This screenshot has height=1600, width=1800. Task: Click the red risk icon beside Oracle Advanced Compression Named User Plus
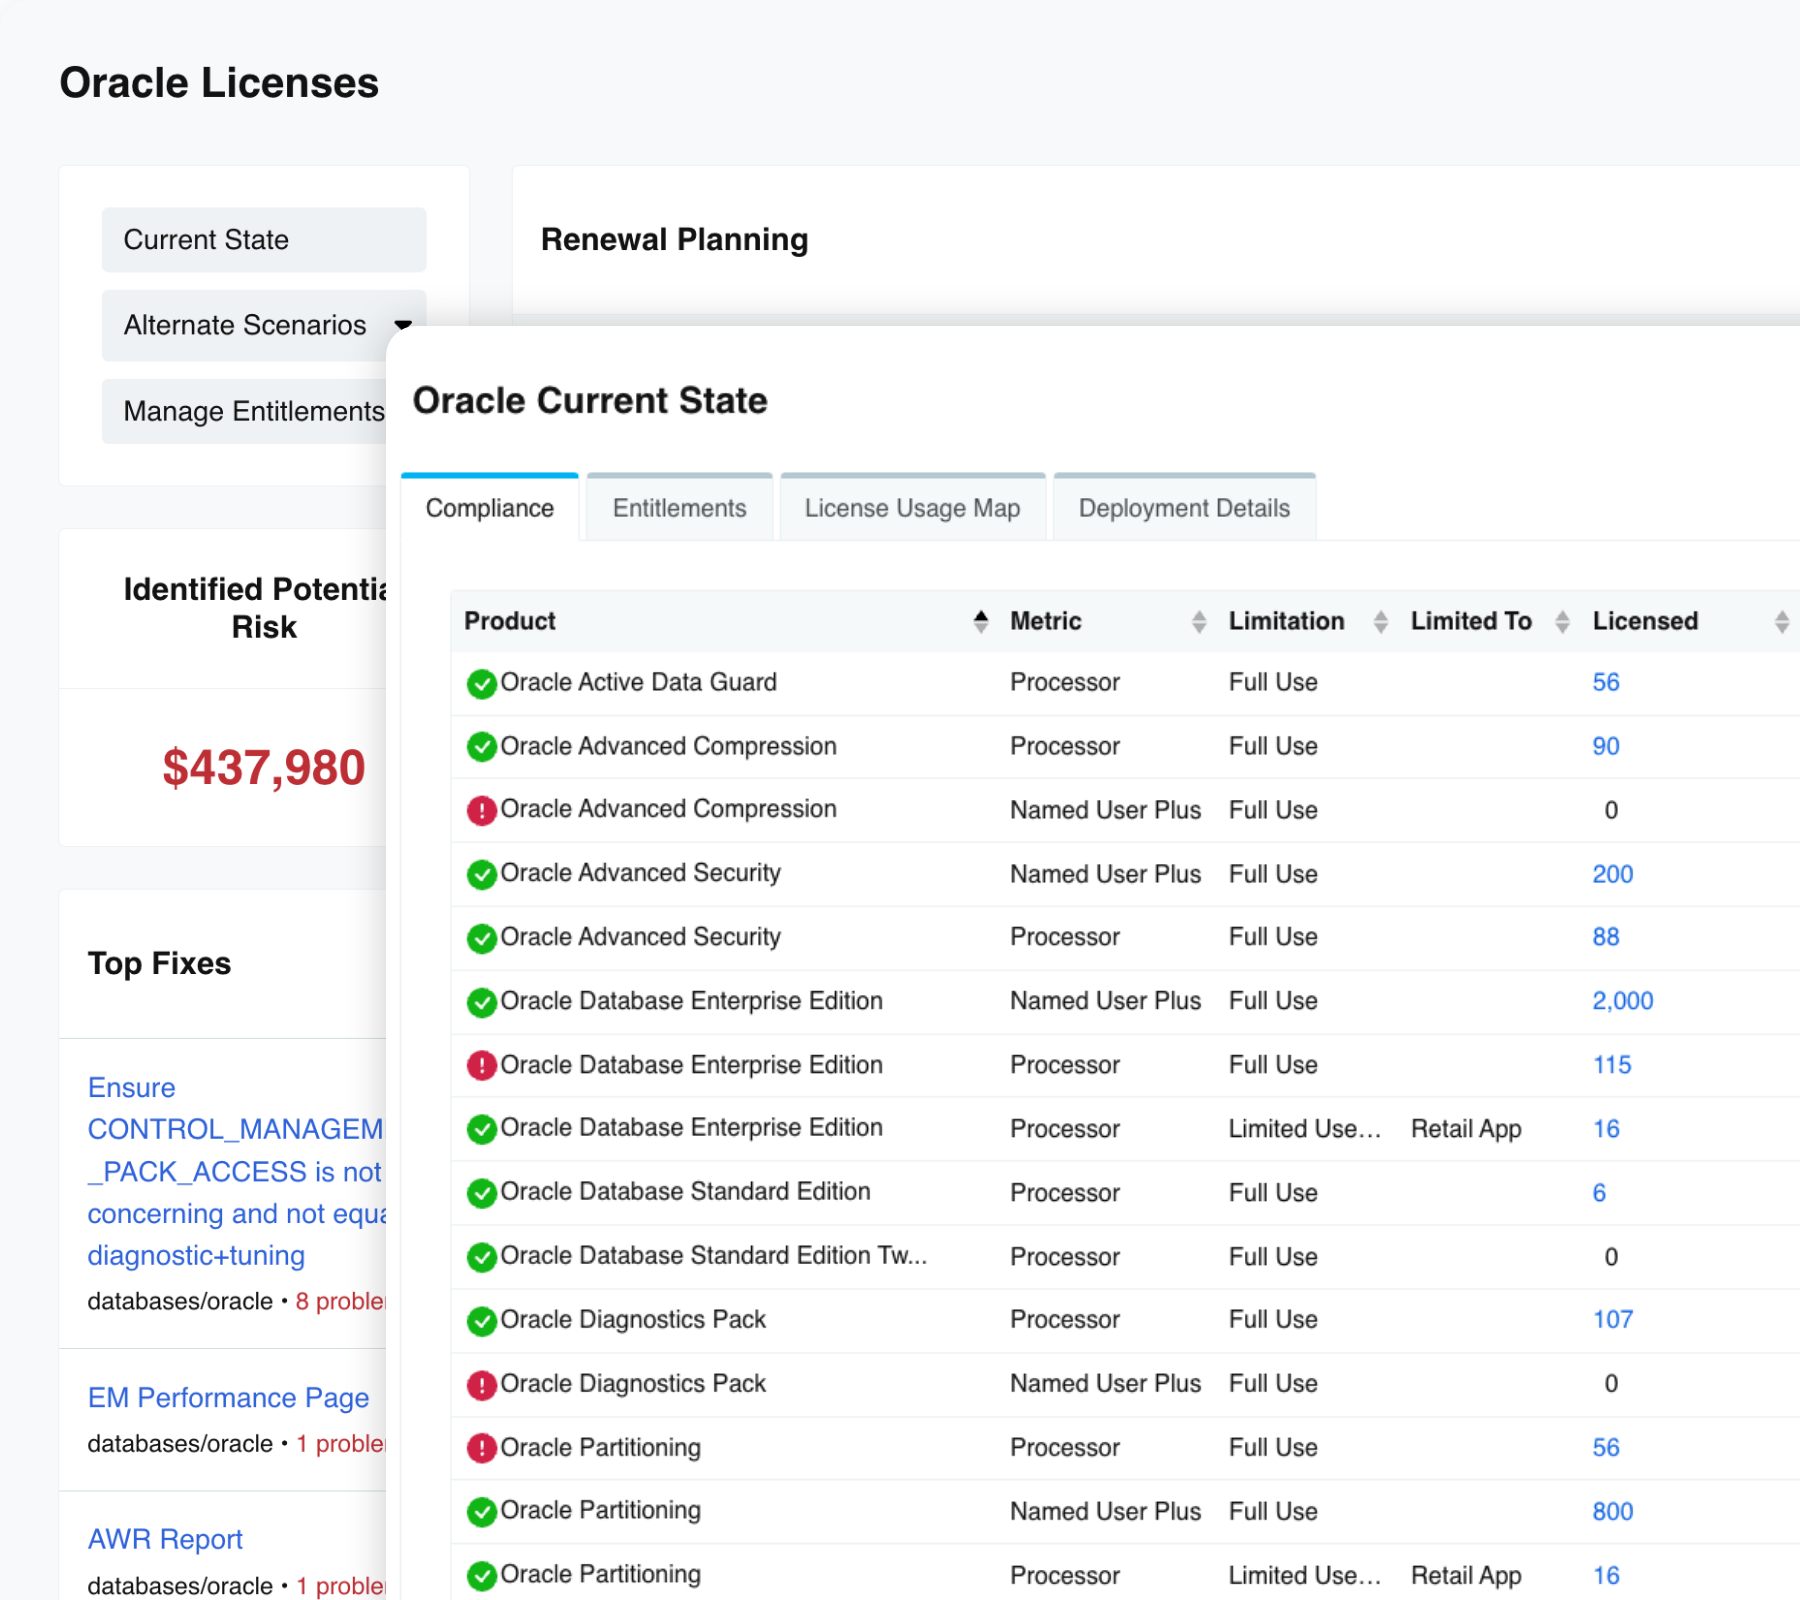pos(482,810)
